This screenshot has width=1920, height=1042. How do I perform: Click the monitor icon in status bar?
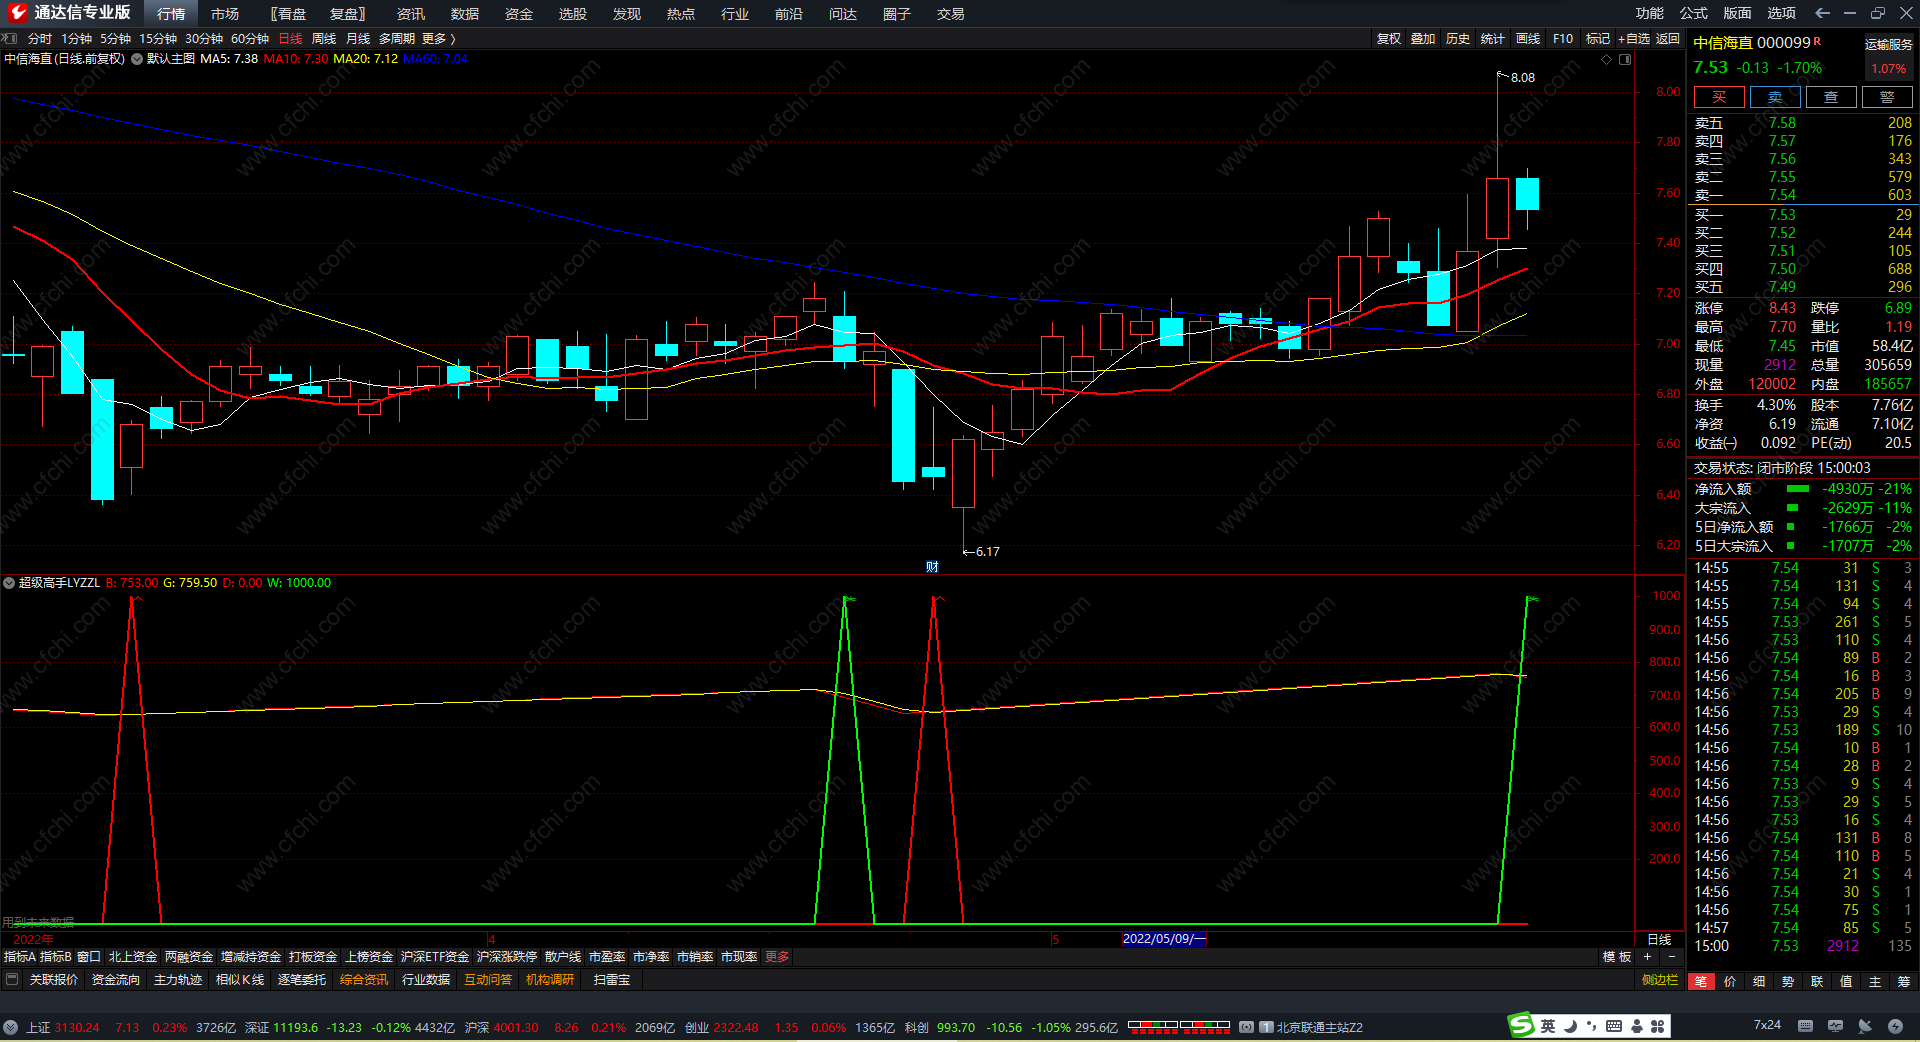click(x=1835, y=1026)
